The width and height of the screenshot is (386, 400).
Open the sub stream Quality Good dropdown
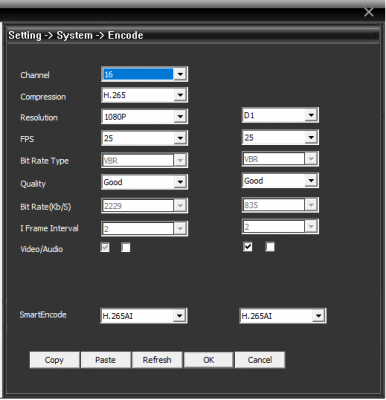pos(280,181)
